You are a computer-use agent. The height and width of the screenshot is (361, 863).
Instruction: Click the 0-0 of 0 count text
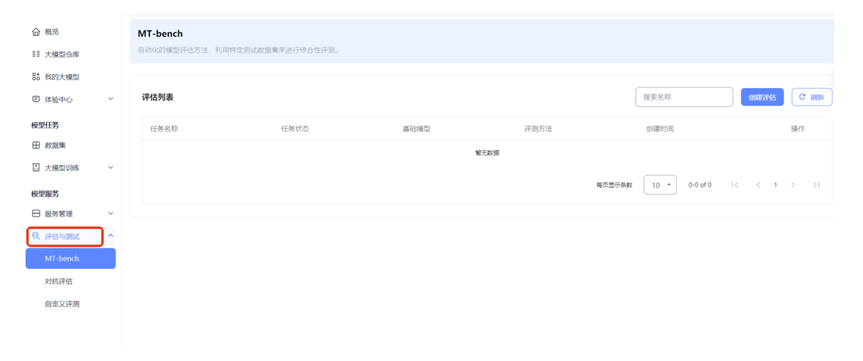(700, 185)
